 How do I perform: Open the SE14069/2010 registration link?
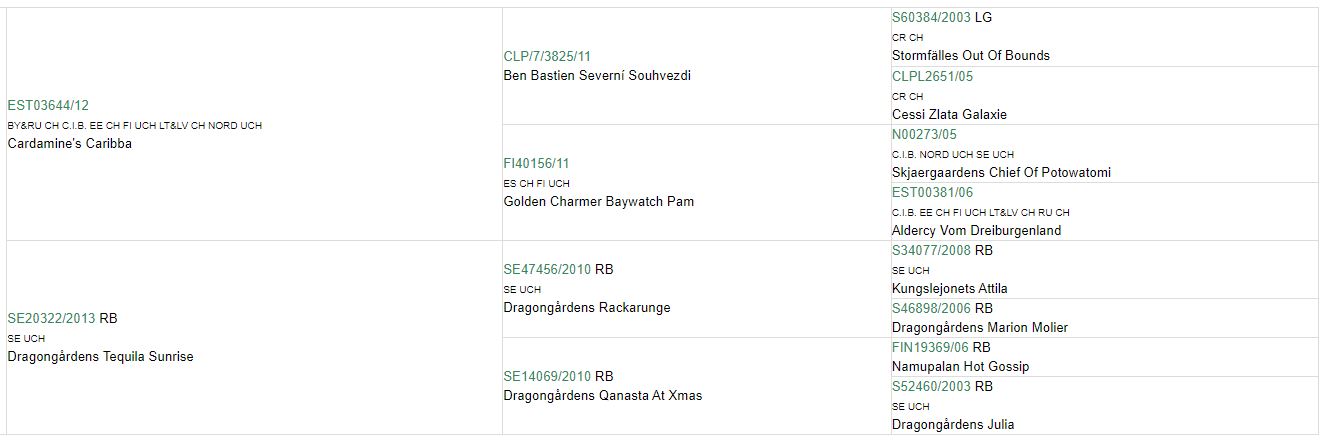547,376
